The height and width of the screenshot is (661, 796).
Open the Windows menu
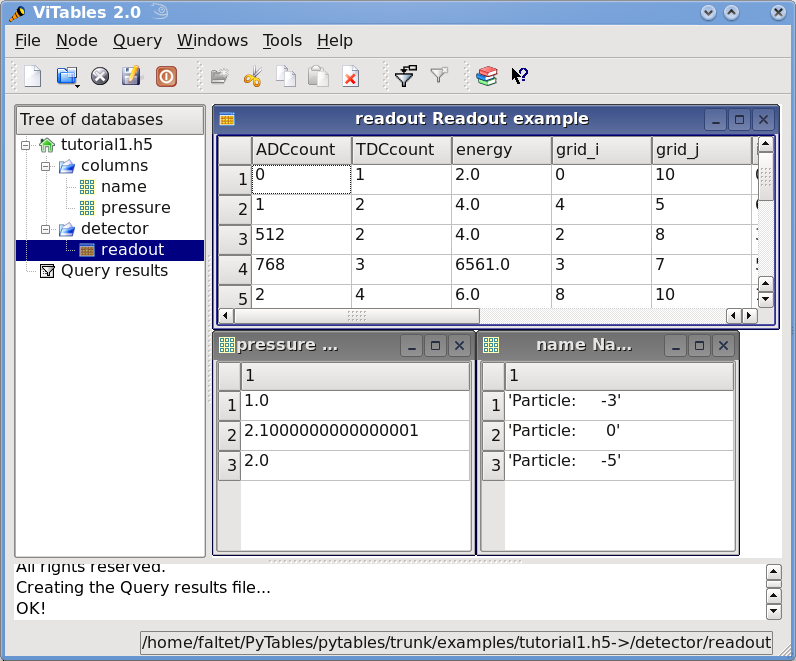(x=212, y=41)
